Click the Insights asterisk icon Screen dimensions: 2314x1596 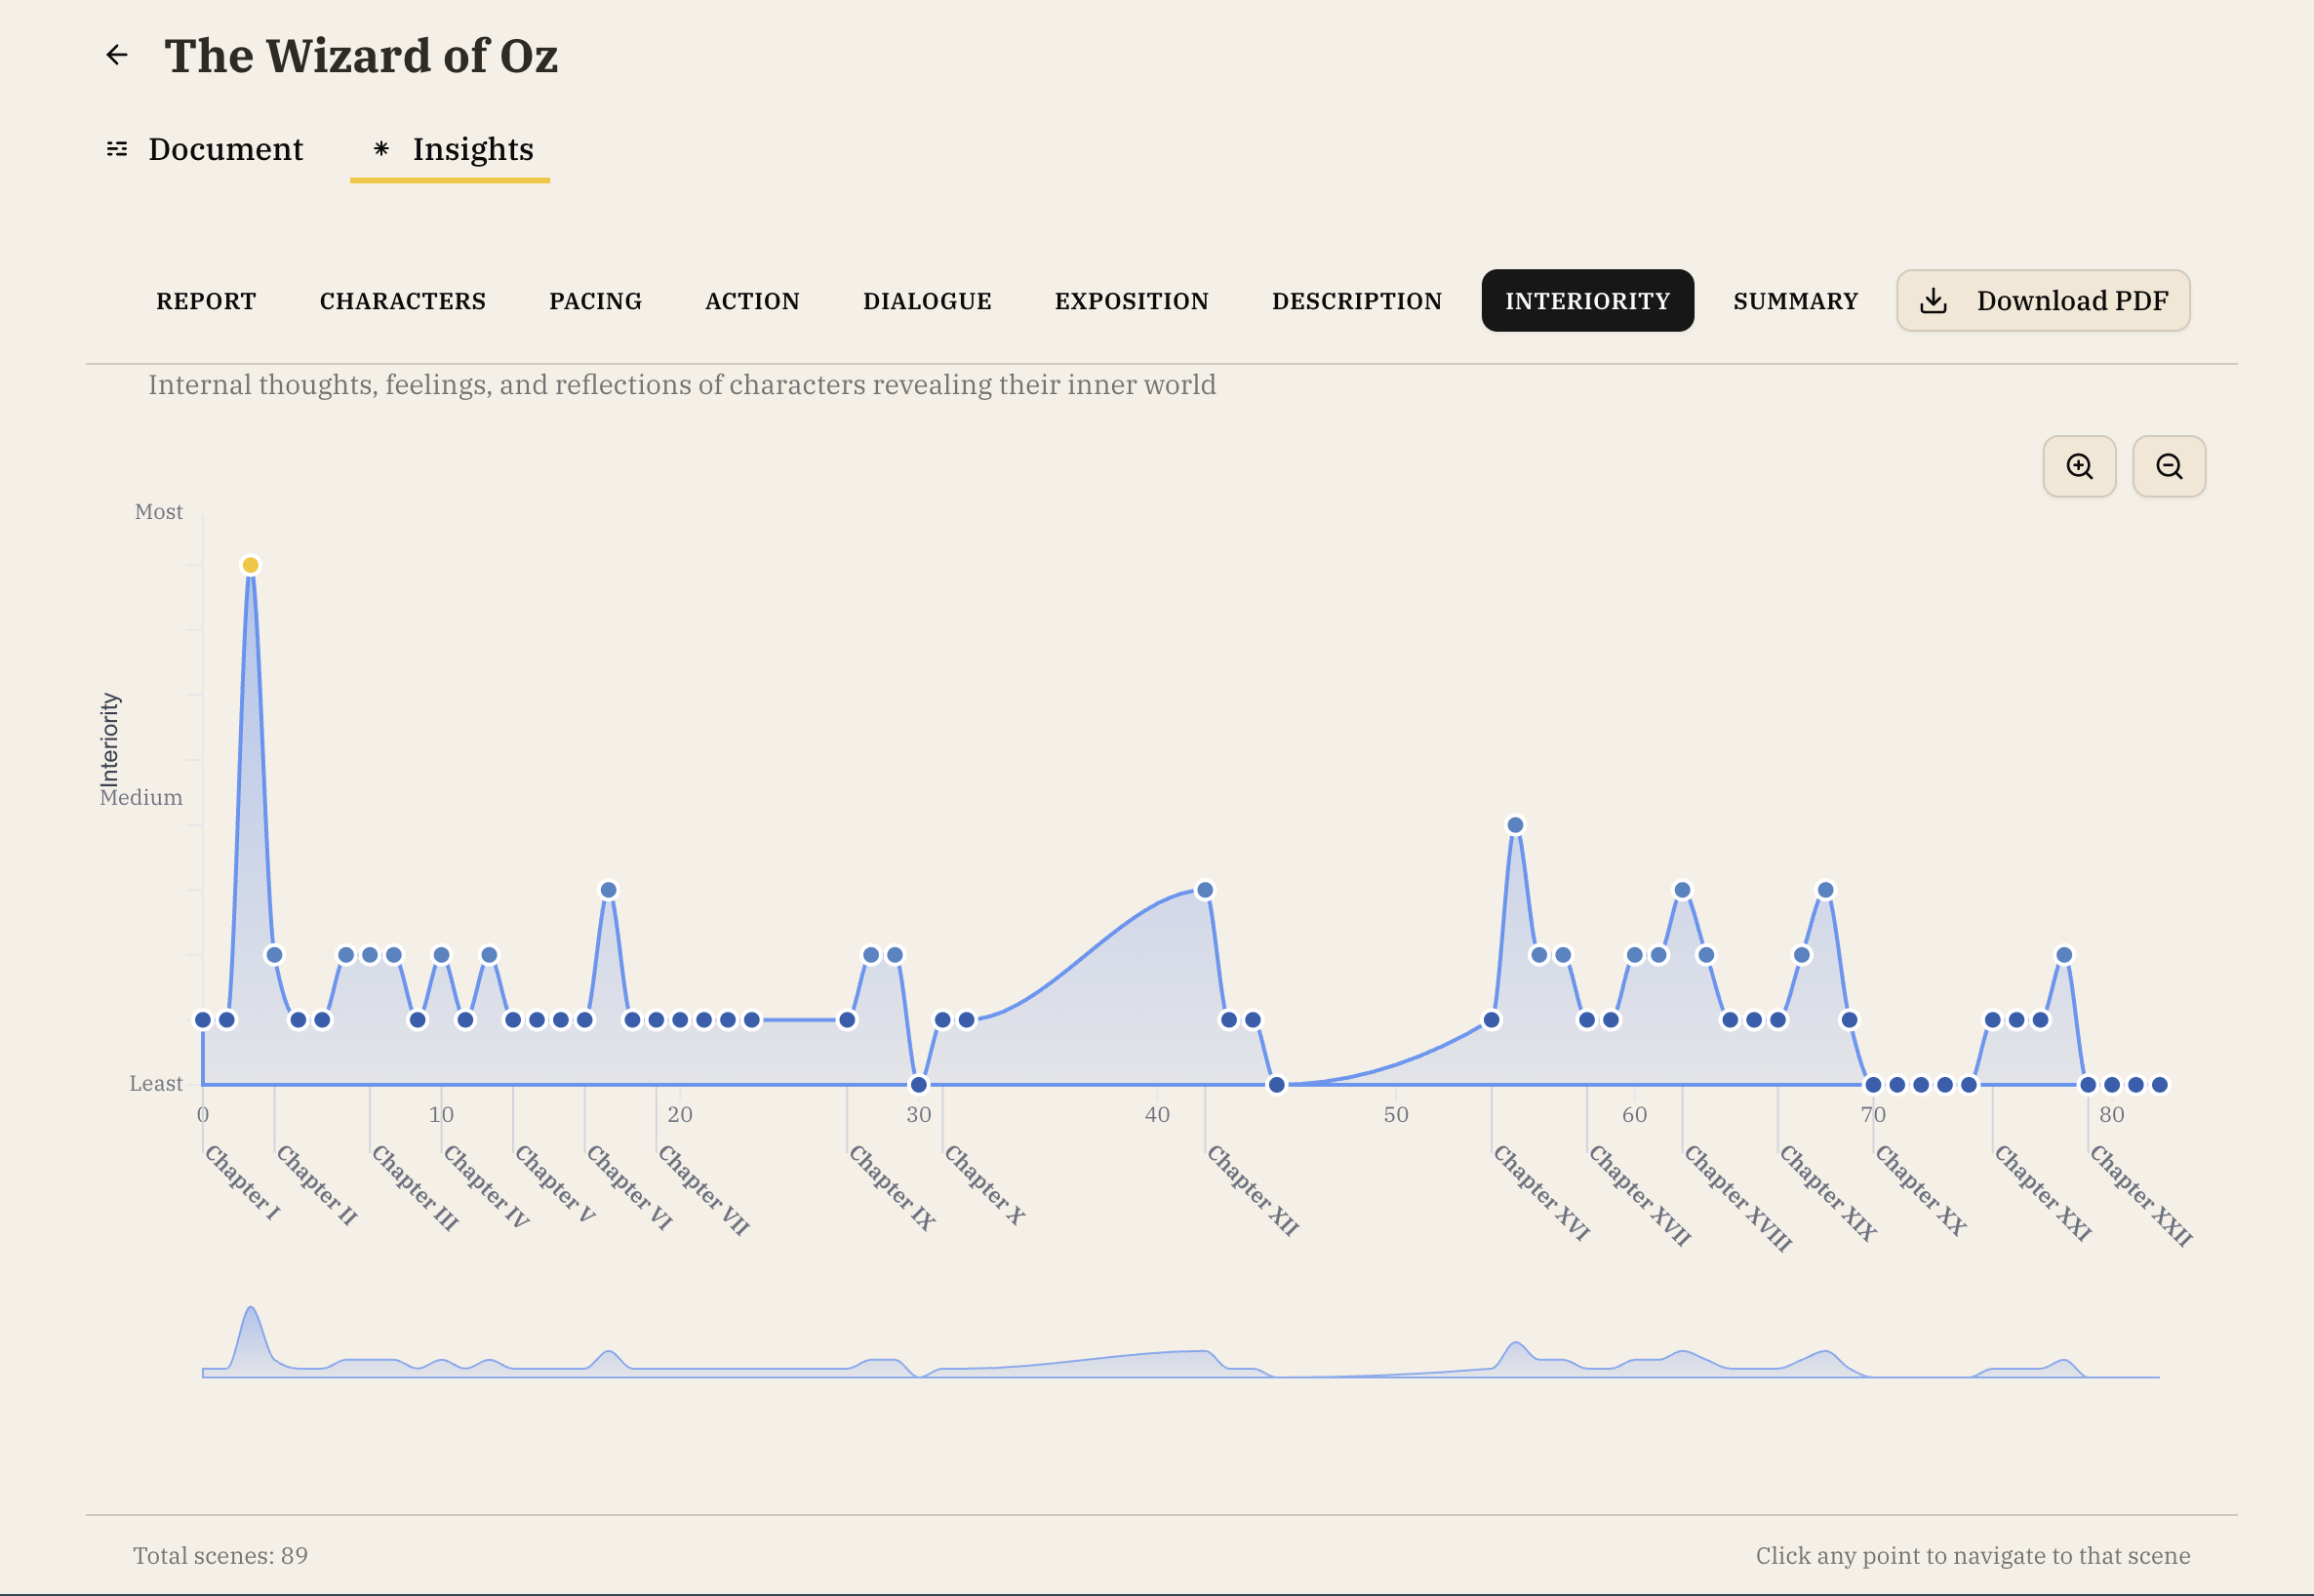[x=381, y=149]
